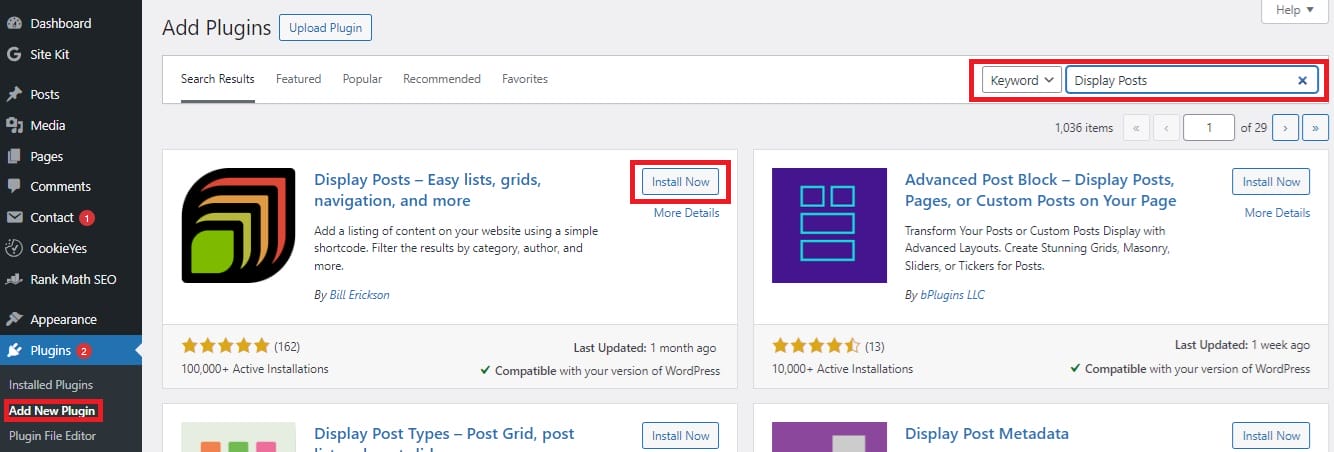Click the Appearance paintbrush icon
Image resolution: width=1334 pixels, height=452 pixels.
[14, 319]
